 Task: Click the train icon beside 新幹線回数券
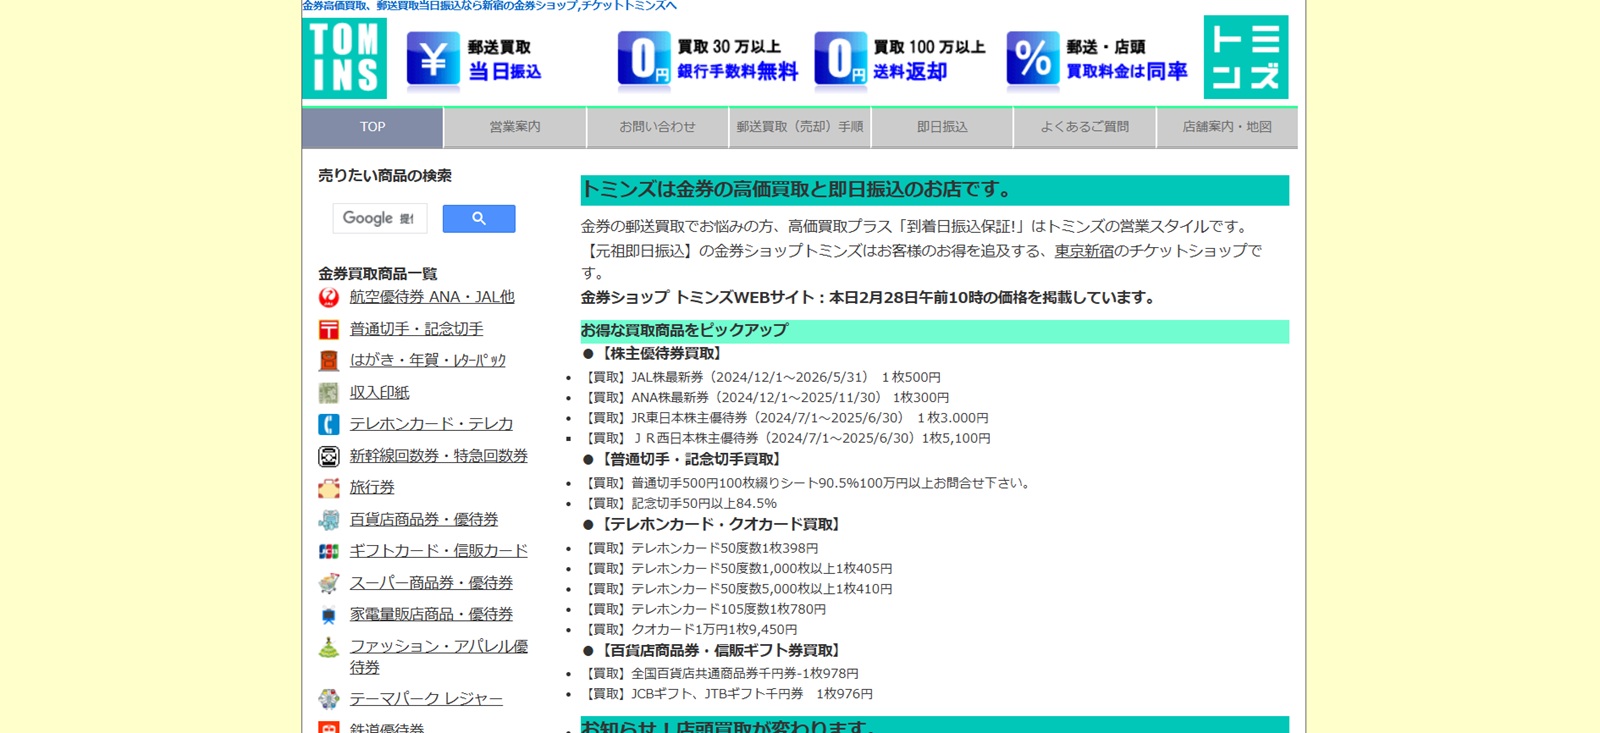click(x=328, y=456)
